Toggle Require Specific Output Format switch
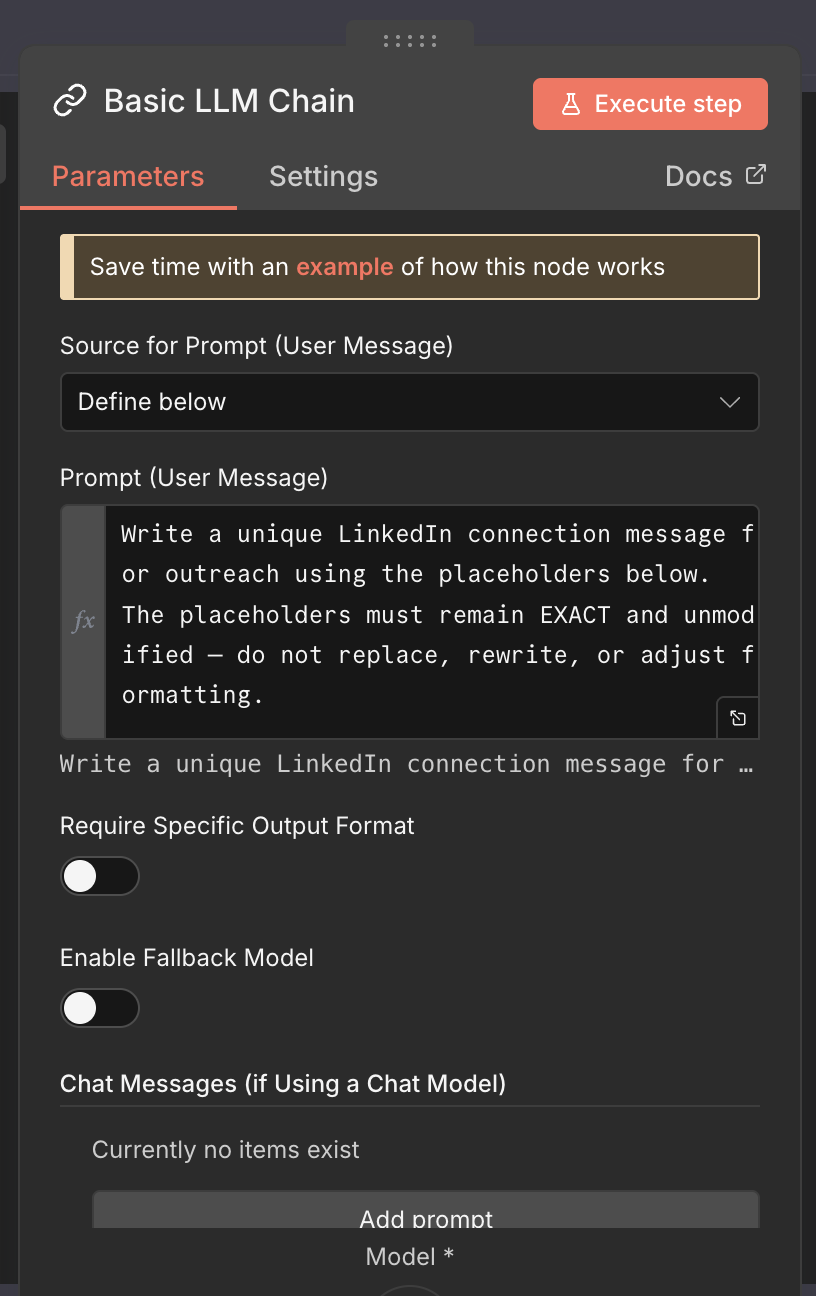Viewport: 816px width, 1296px height. coord(99,876)
